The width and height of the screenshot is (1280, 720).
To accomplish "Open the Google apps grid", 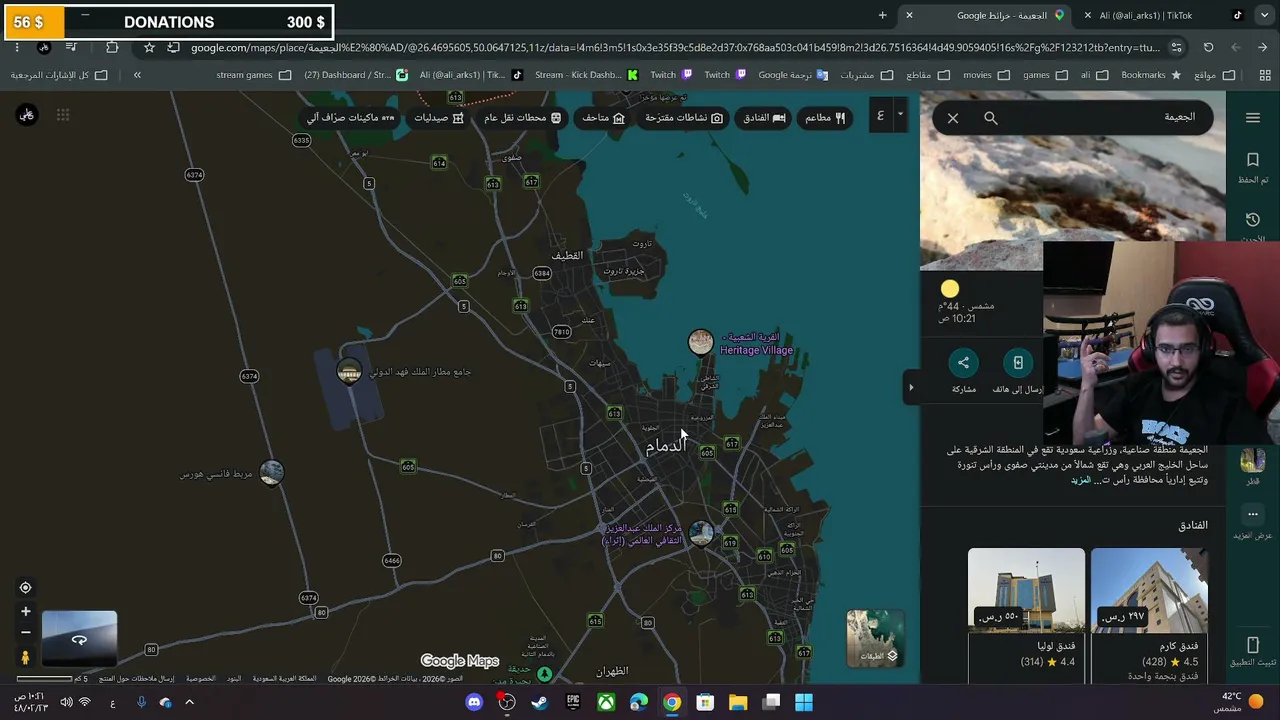I will [x=63, y=116].
